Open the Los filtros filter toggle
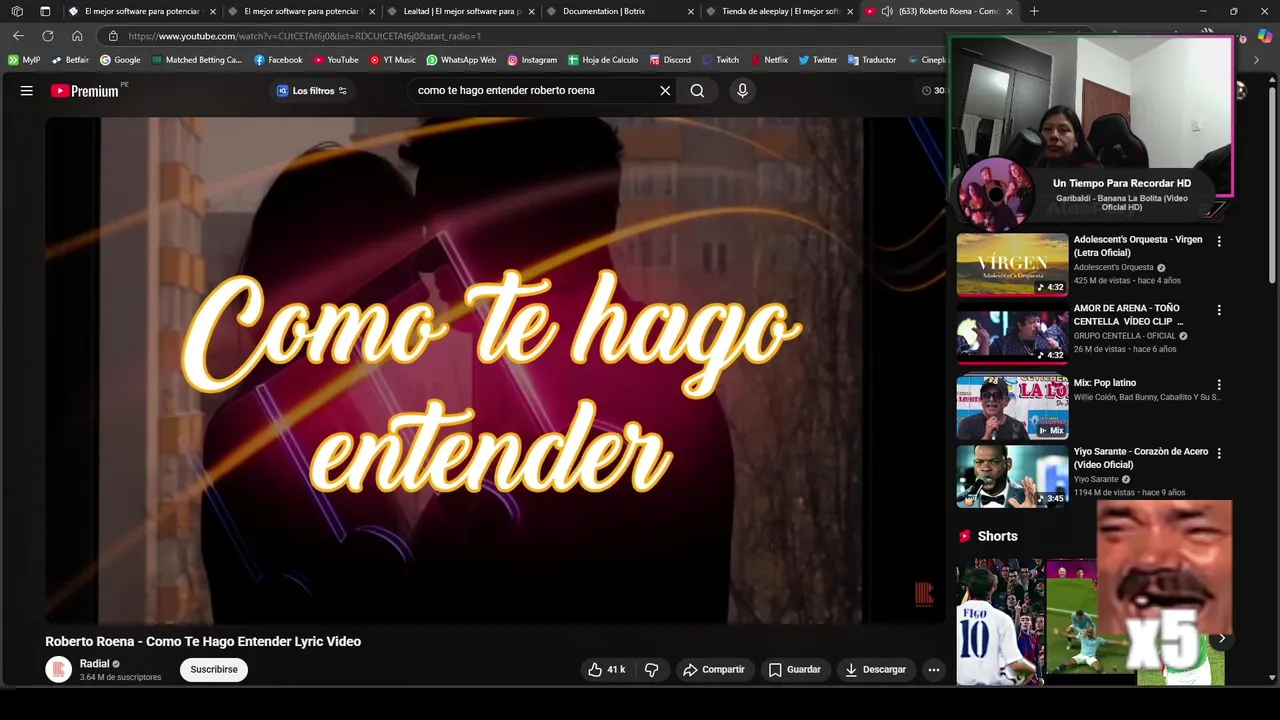Screen dimensions: 1280x720 tap(312, 91)
